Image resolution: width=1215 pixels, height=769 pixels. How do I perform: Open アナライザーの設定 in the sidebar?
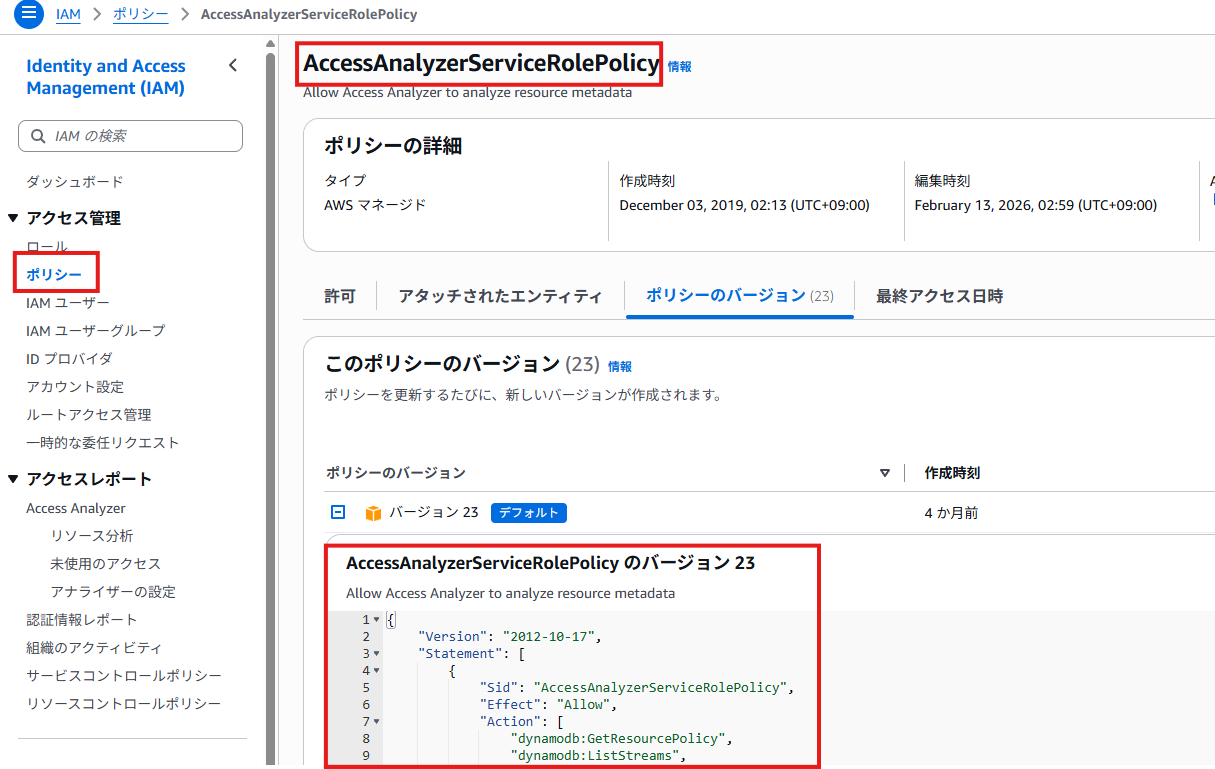click(113, 592)
